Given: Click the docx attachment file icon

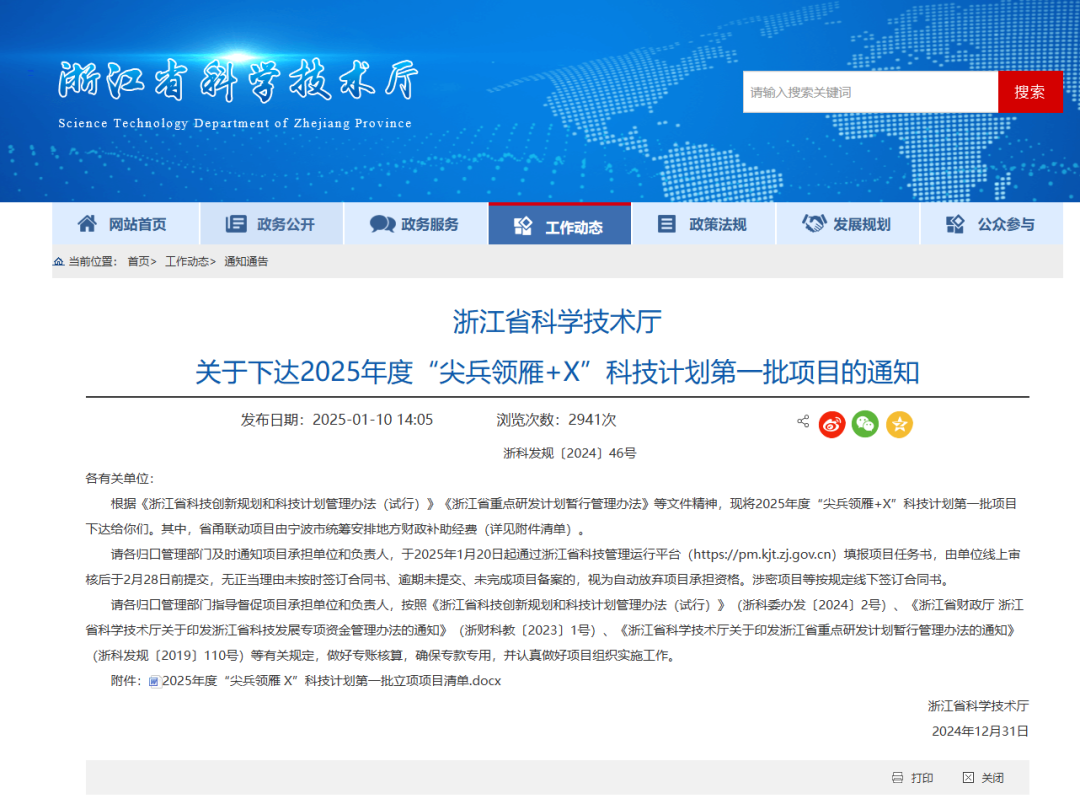Looking at the screenshot, I should pos(154,681).
